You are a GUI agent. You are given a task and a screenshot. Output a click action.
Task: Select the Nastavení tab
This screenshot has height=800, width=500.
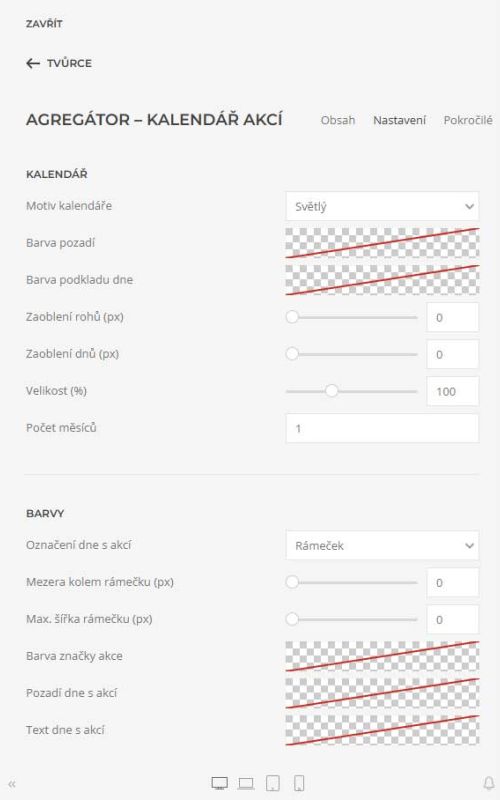[399, 120]
